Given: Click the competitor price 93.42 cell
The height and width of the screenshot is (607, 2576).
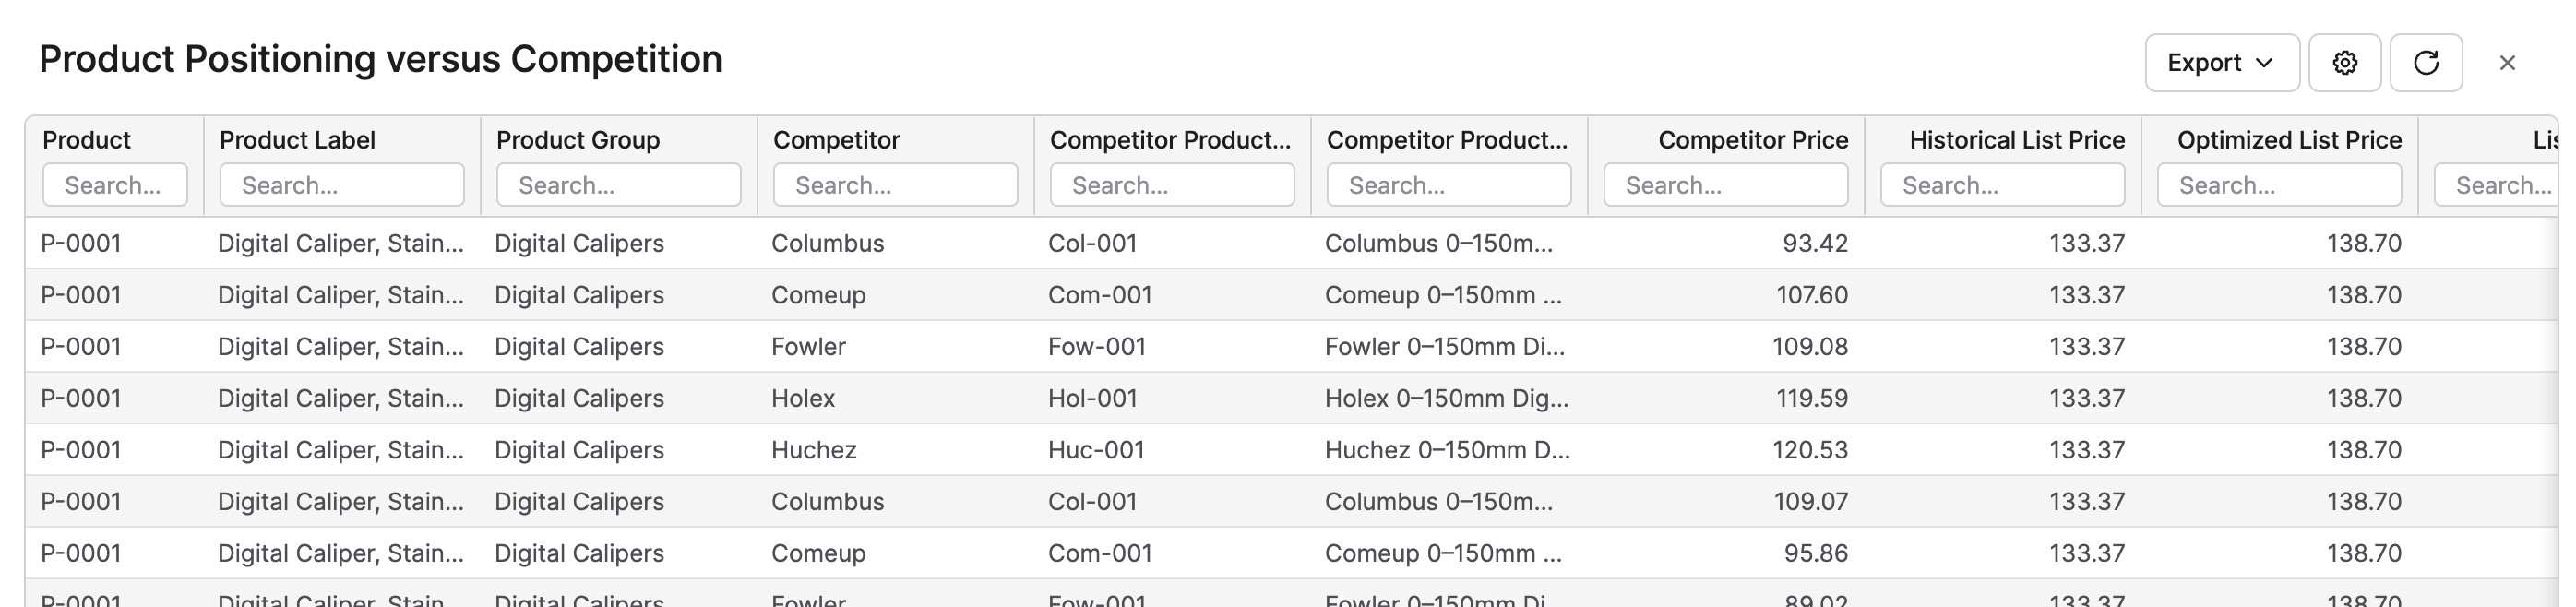Looking at the screenshot, I should pyautogui.click(x=1815, y=243).
